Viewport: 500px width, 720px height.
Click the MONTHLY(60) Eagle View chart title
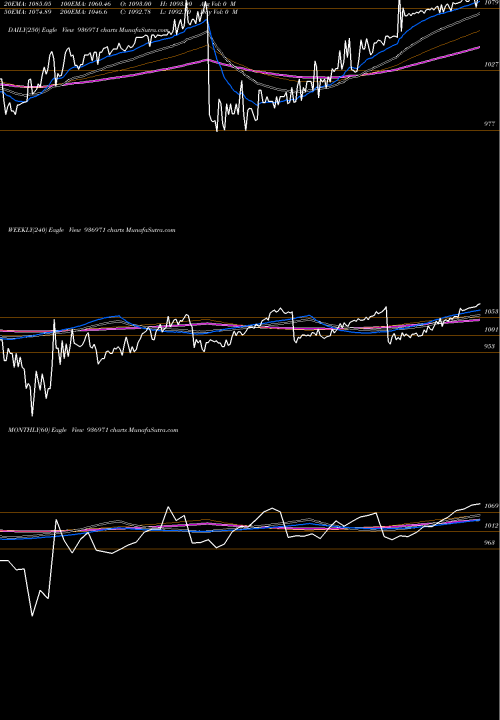93,430
